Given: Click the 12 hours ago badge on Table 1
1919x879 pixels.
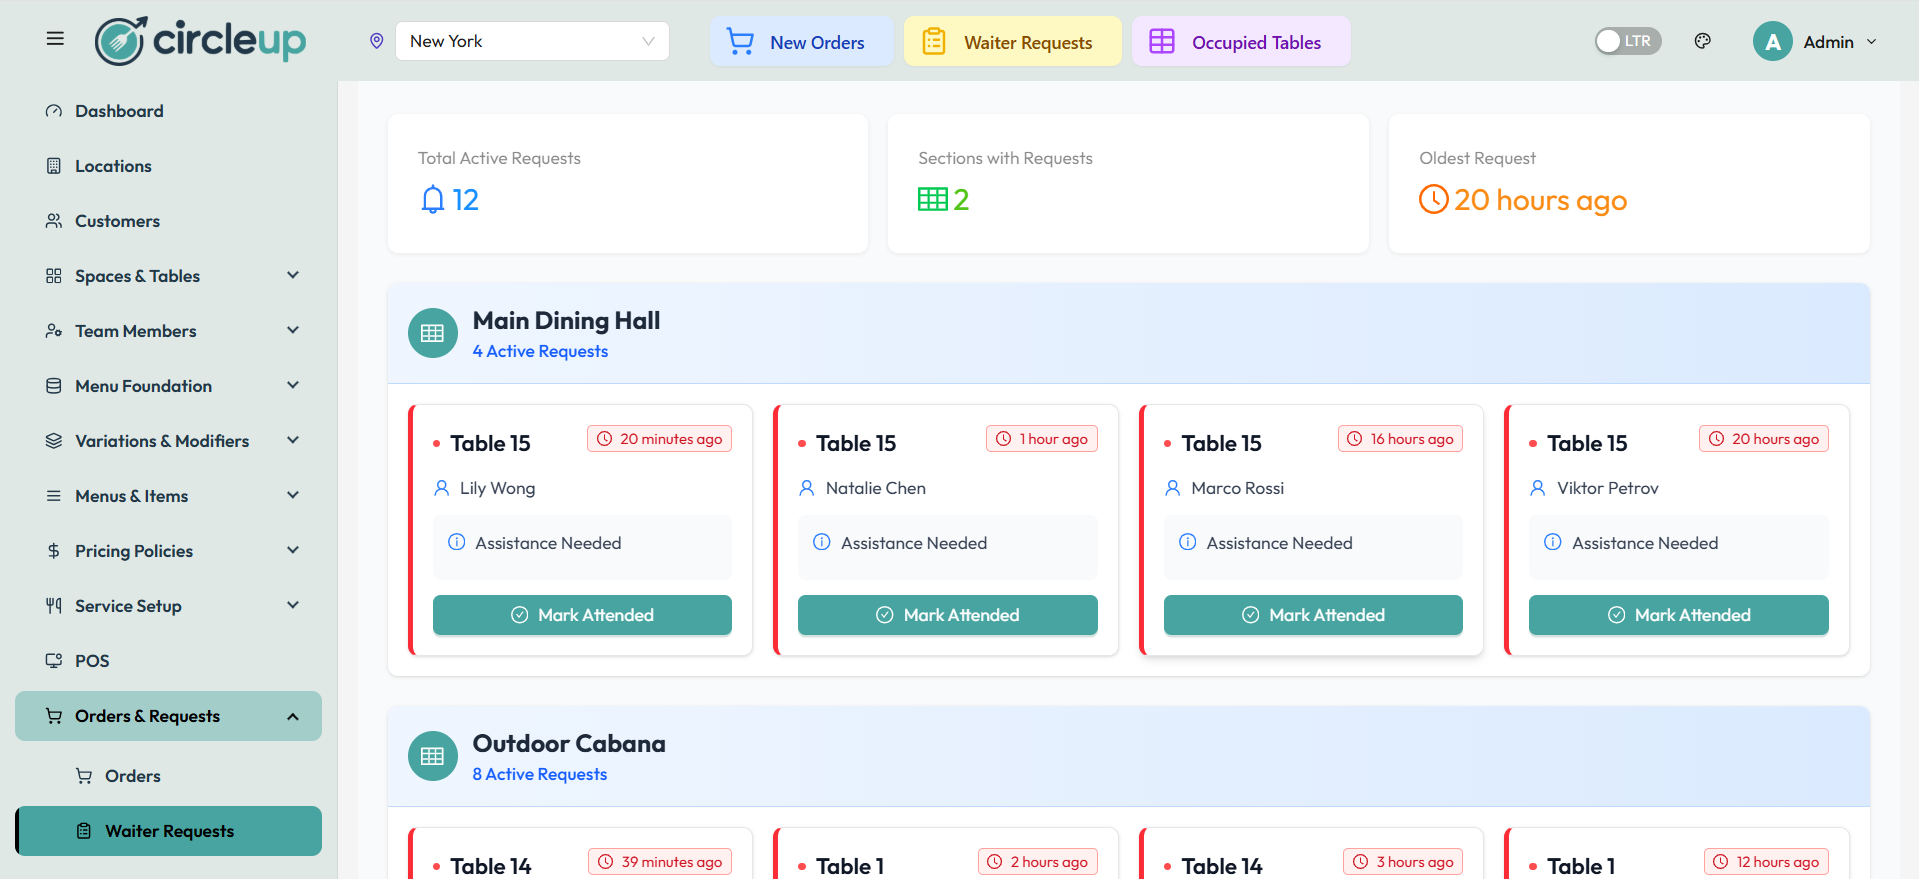Looking at the screenshot, I should pos(1767,862).
